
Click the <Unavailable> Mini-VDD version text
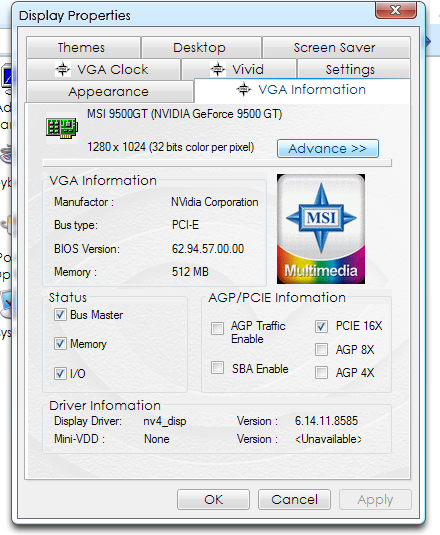pos(328,439)
